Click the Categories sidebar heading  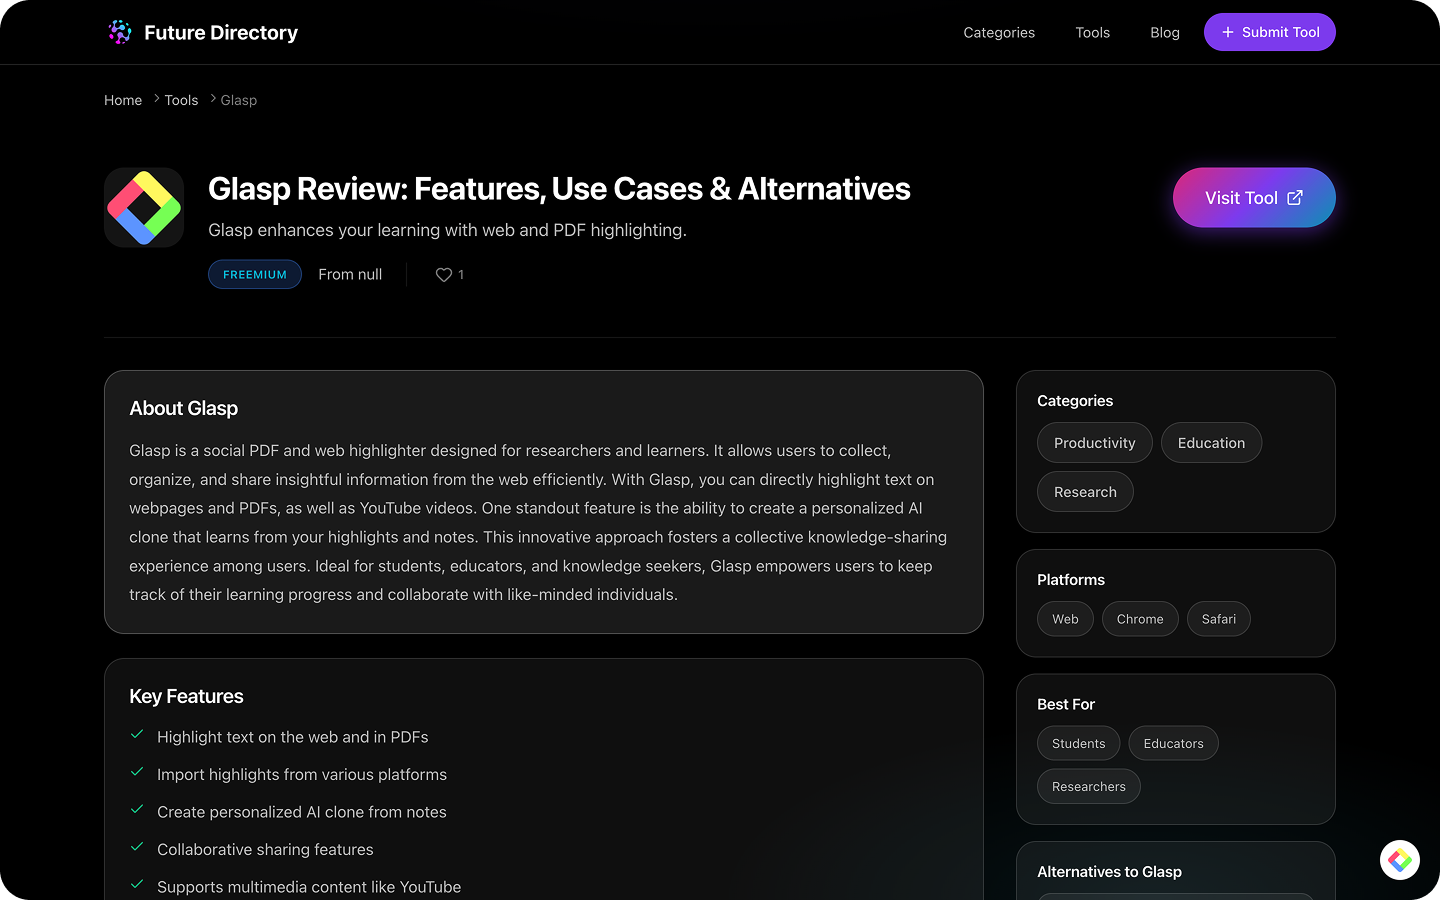point(1075,401)
